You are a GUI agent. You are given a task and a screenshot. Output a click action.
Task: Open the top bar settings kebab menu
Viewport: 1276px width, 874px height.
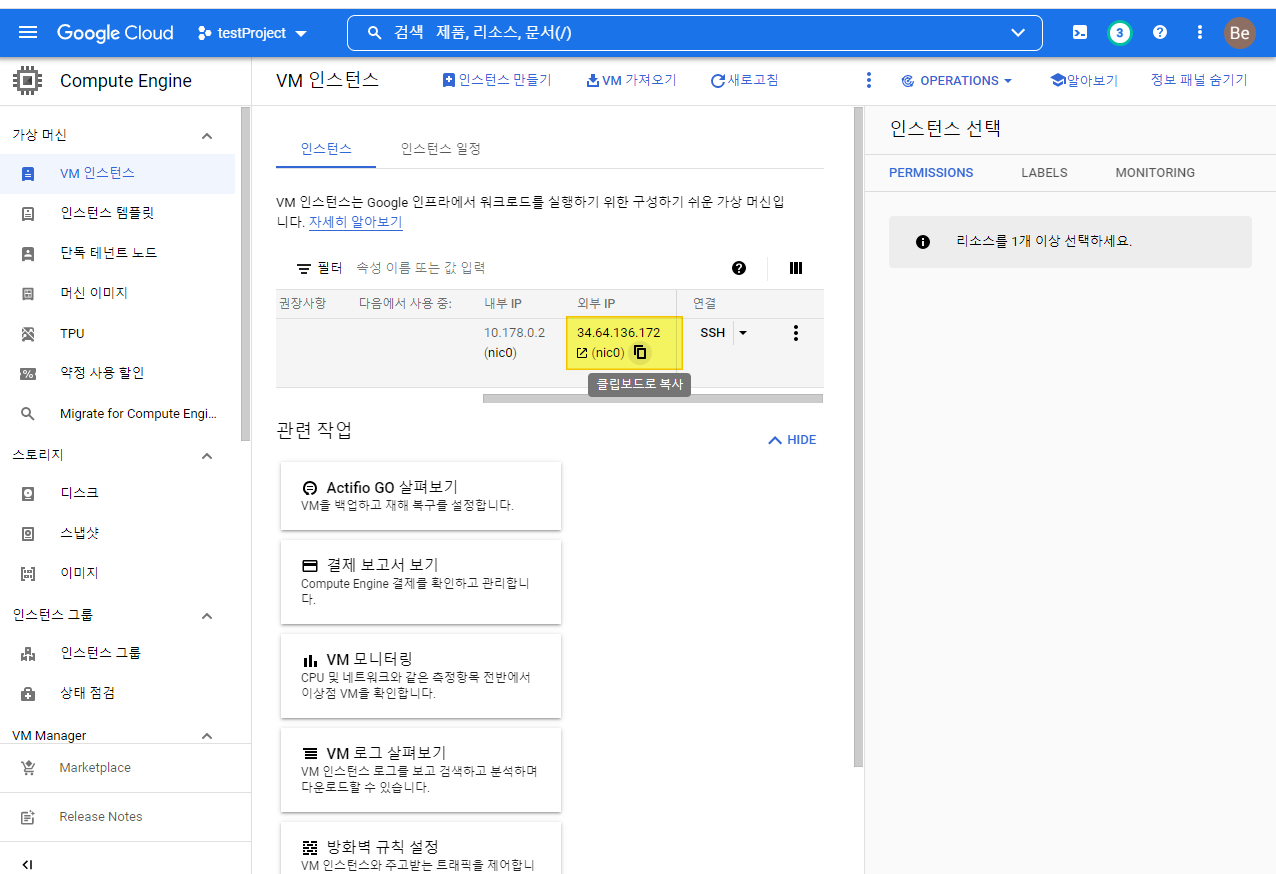coord(1200,33)
